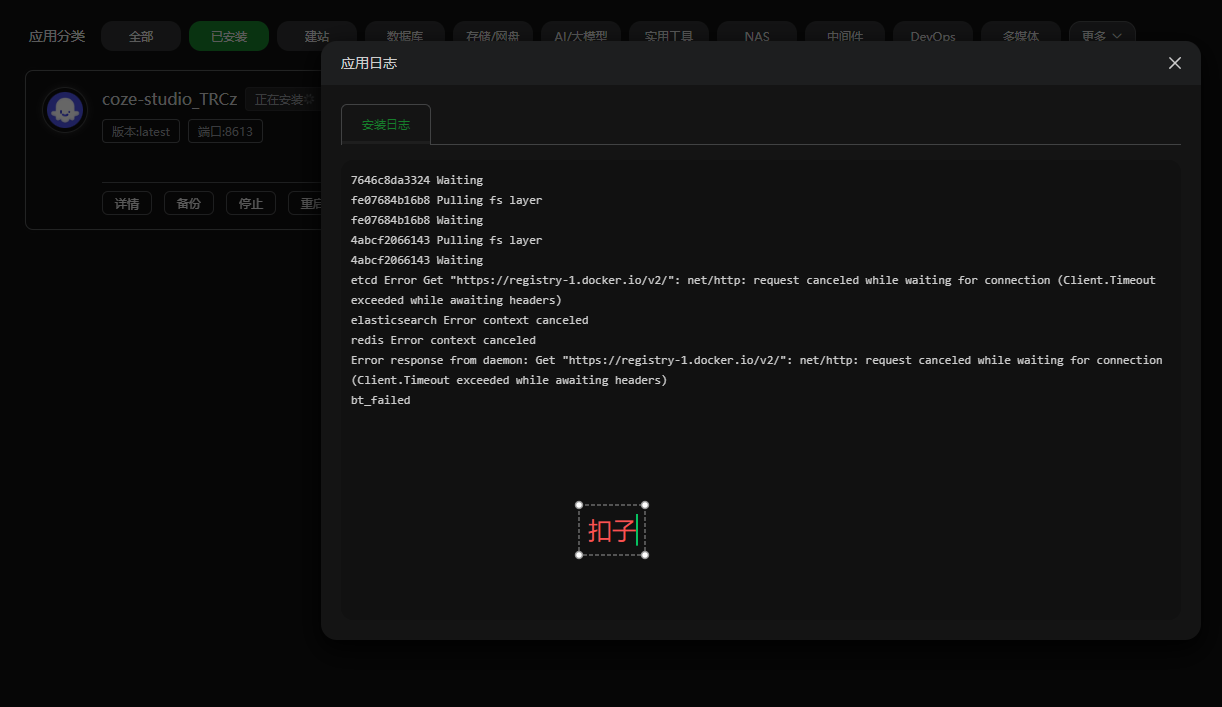Open the 更多 category dropdown
This screenshot has width=1222, height=707.
pyautogui.click(x=1101, y=34)
